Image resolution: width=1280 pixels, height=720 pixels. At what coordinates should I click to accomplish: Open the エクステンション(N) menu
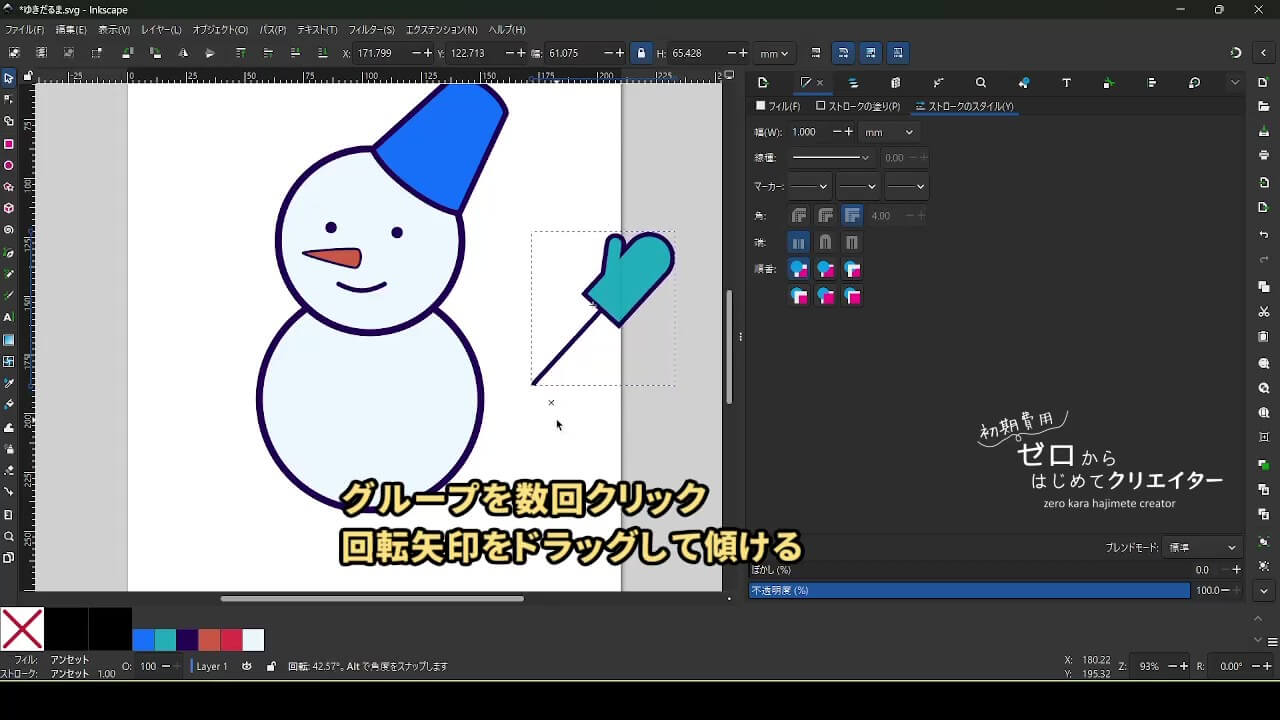[x=441, y=30]
